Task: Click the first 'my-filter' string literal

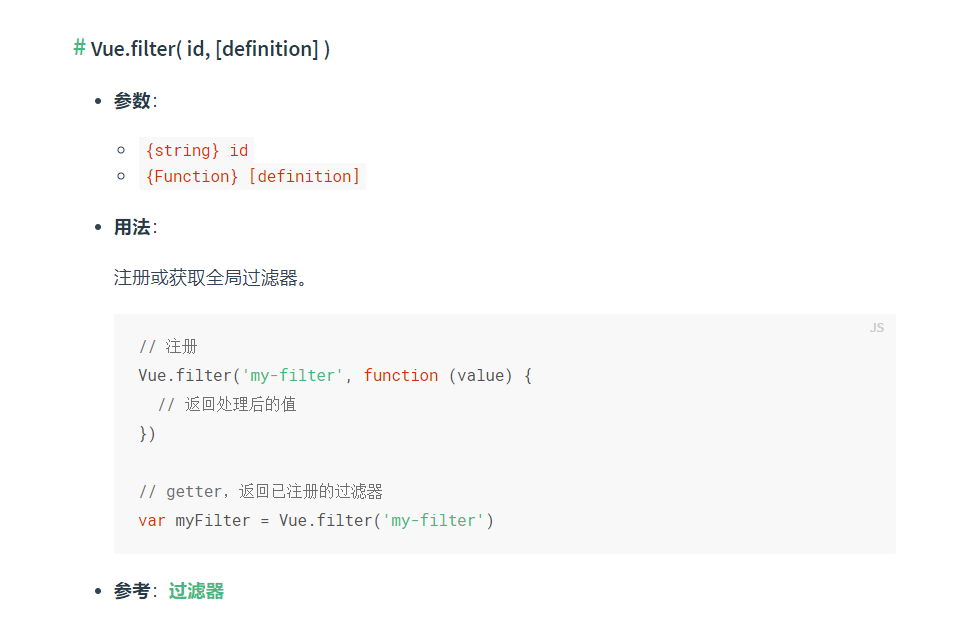Action: click(292, 376)
